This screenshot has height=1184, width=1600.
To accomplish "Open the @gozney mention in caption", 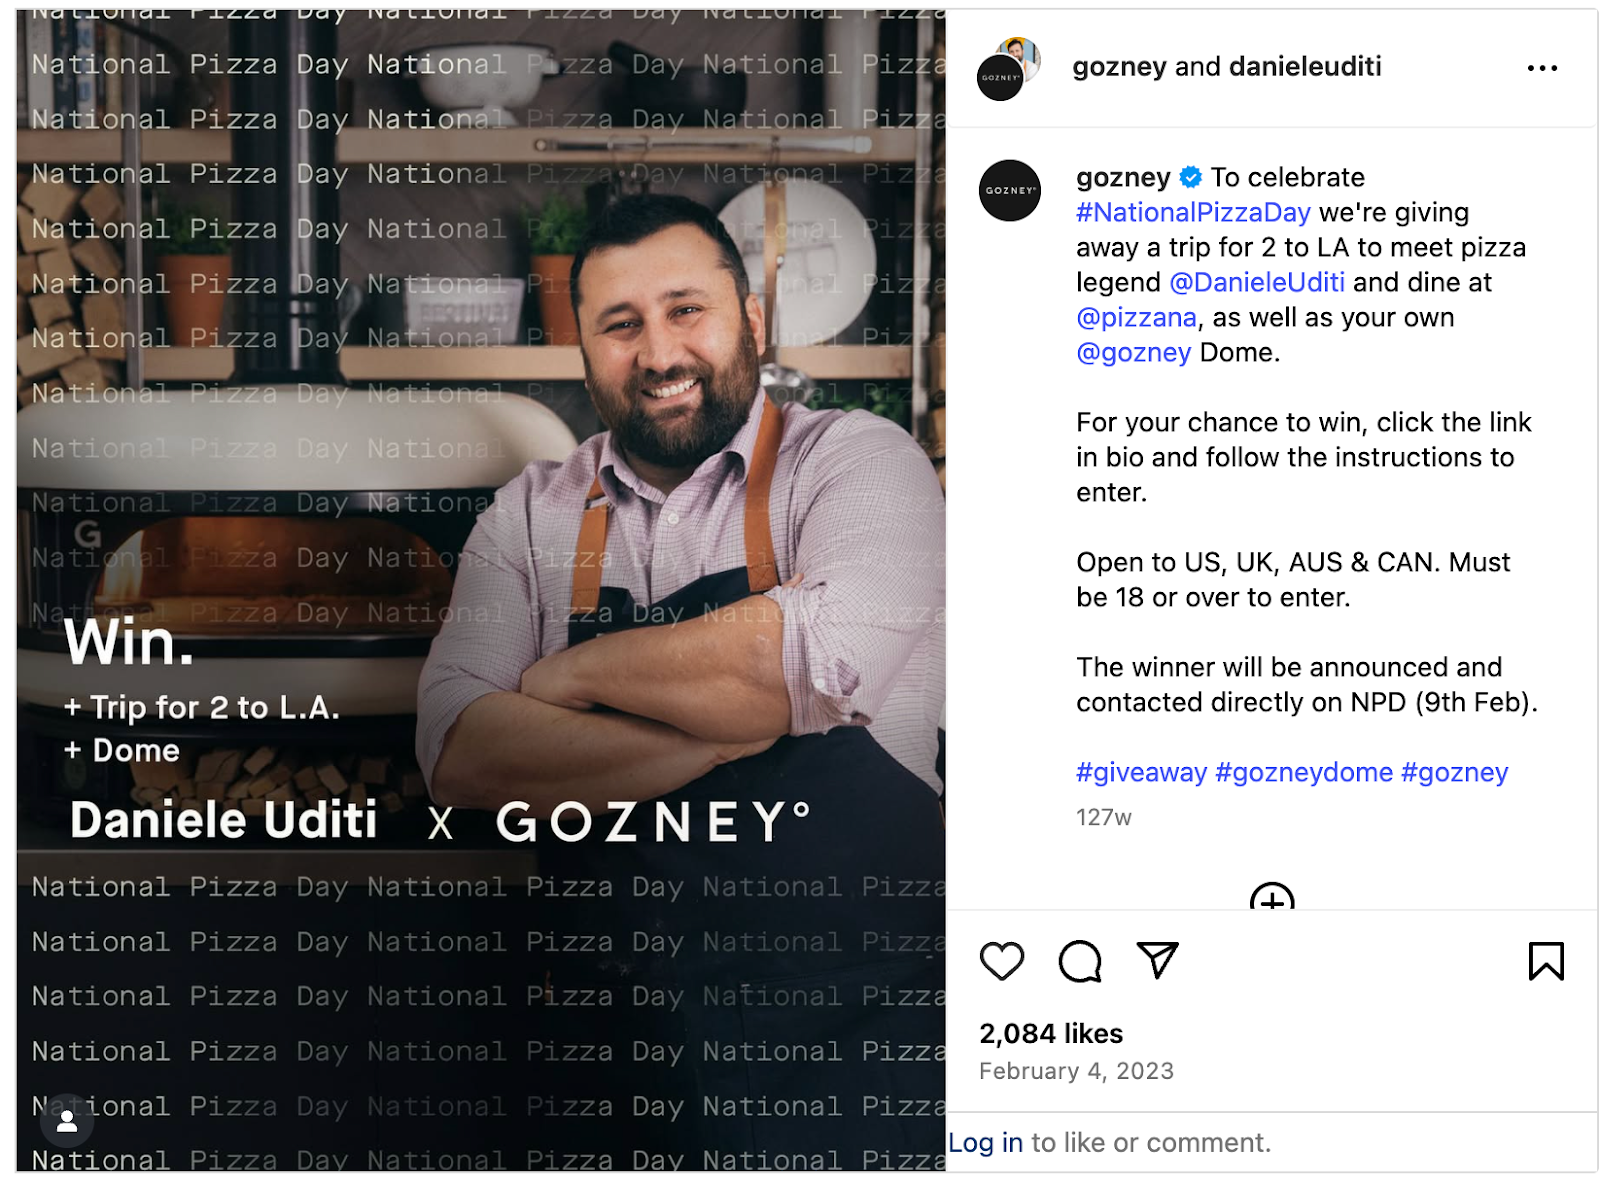I will [1133, 352].
